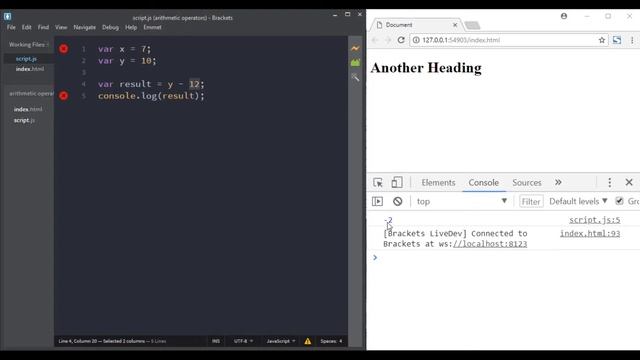Click the -2 console output value

click(x=388, y=220)
